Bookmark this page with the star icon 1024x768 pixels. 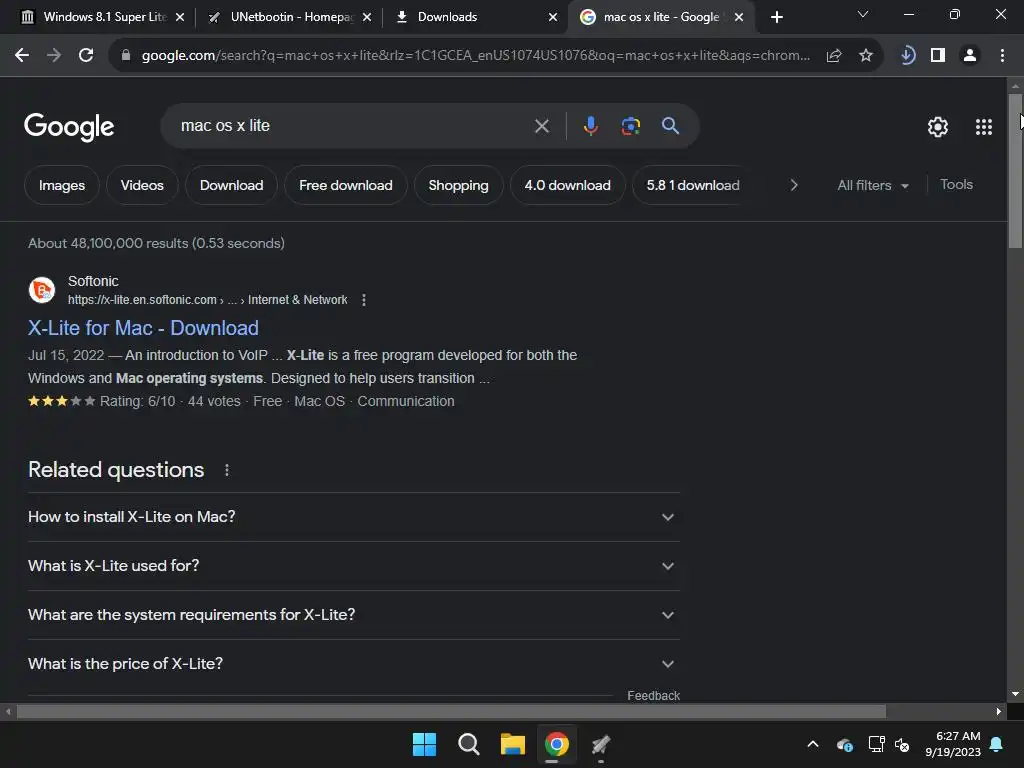pyautogui.click(x=866, y=56)
